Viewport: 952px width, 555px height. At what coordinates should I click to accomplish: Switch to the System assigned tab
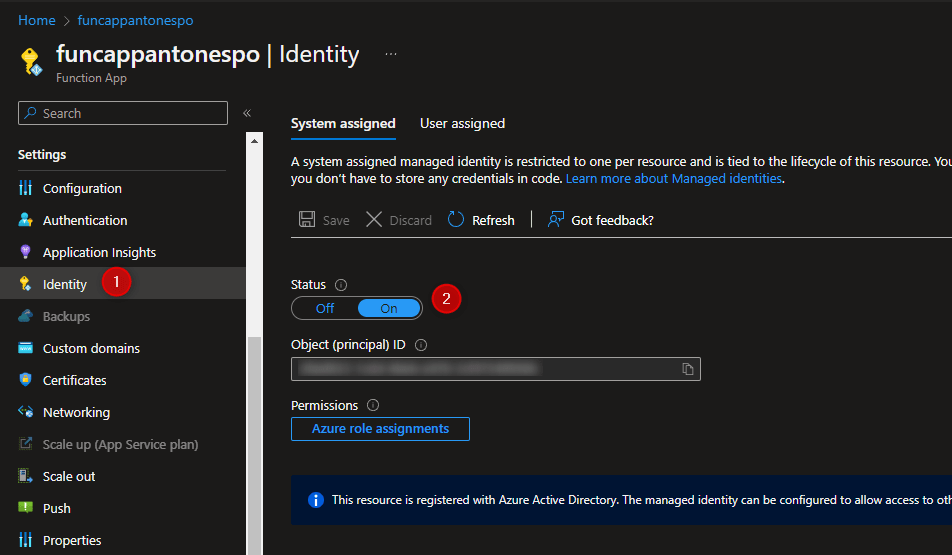point(343,123)
